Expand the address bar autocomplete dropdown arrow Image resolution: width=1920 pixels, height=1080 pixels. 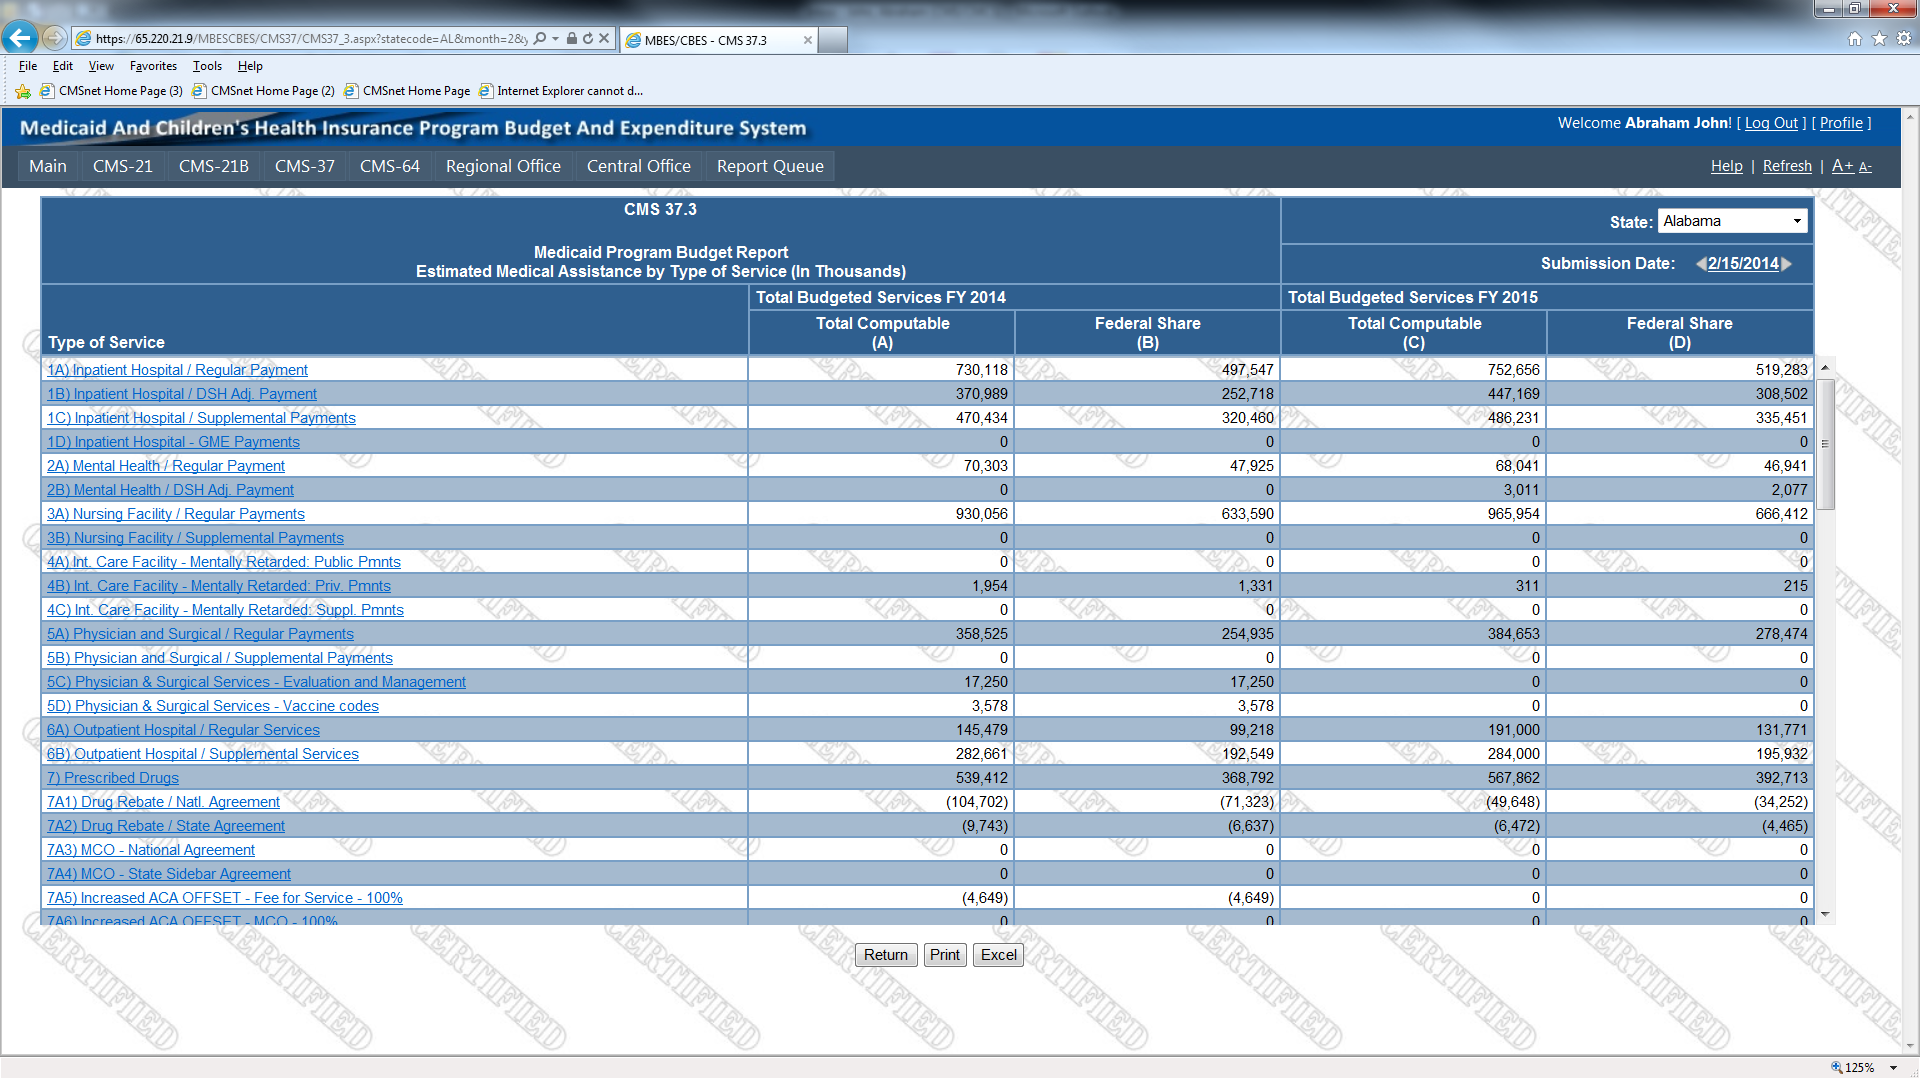pyautogui.click(x=556, y=39)
